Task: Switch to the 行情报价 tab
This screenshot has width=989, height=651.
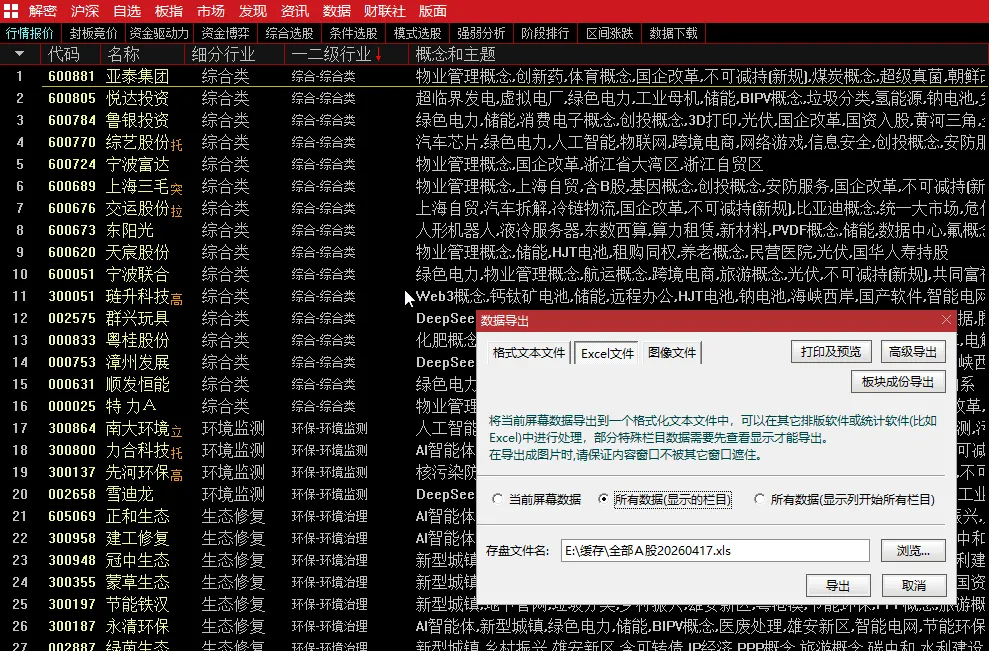Action: [x=30, y=33]
